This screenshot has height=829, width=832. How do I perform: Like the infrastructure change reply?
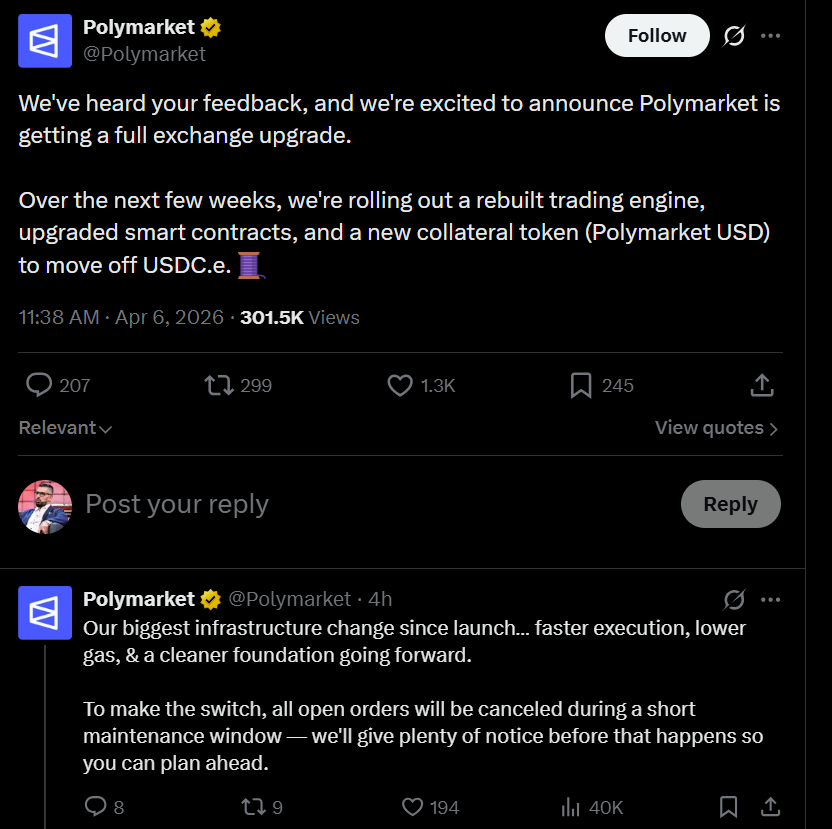click(410, 806)
